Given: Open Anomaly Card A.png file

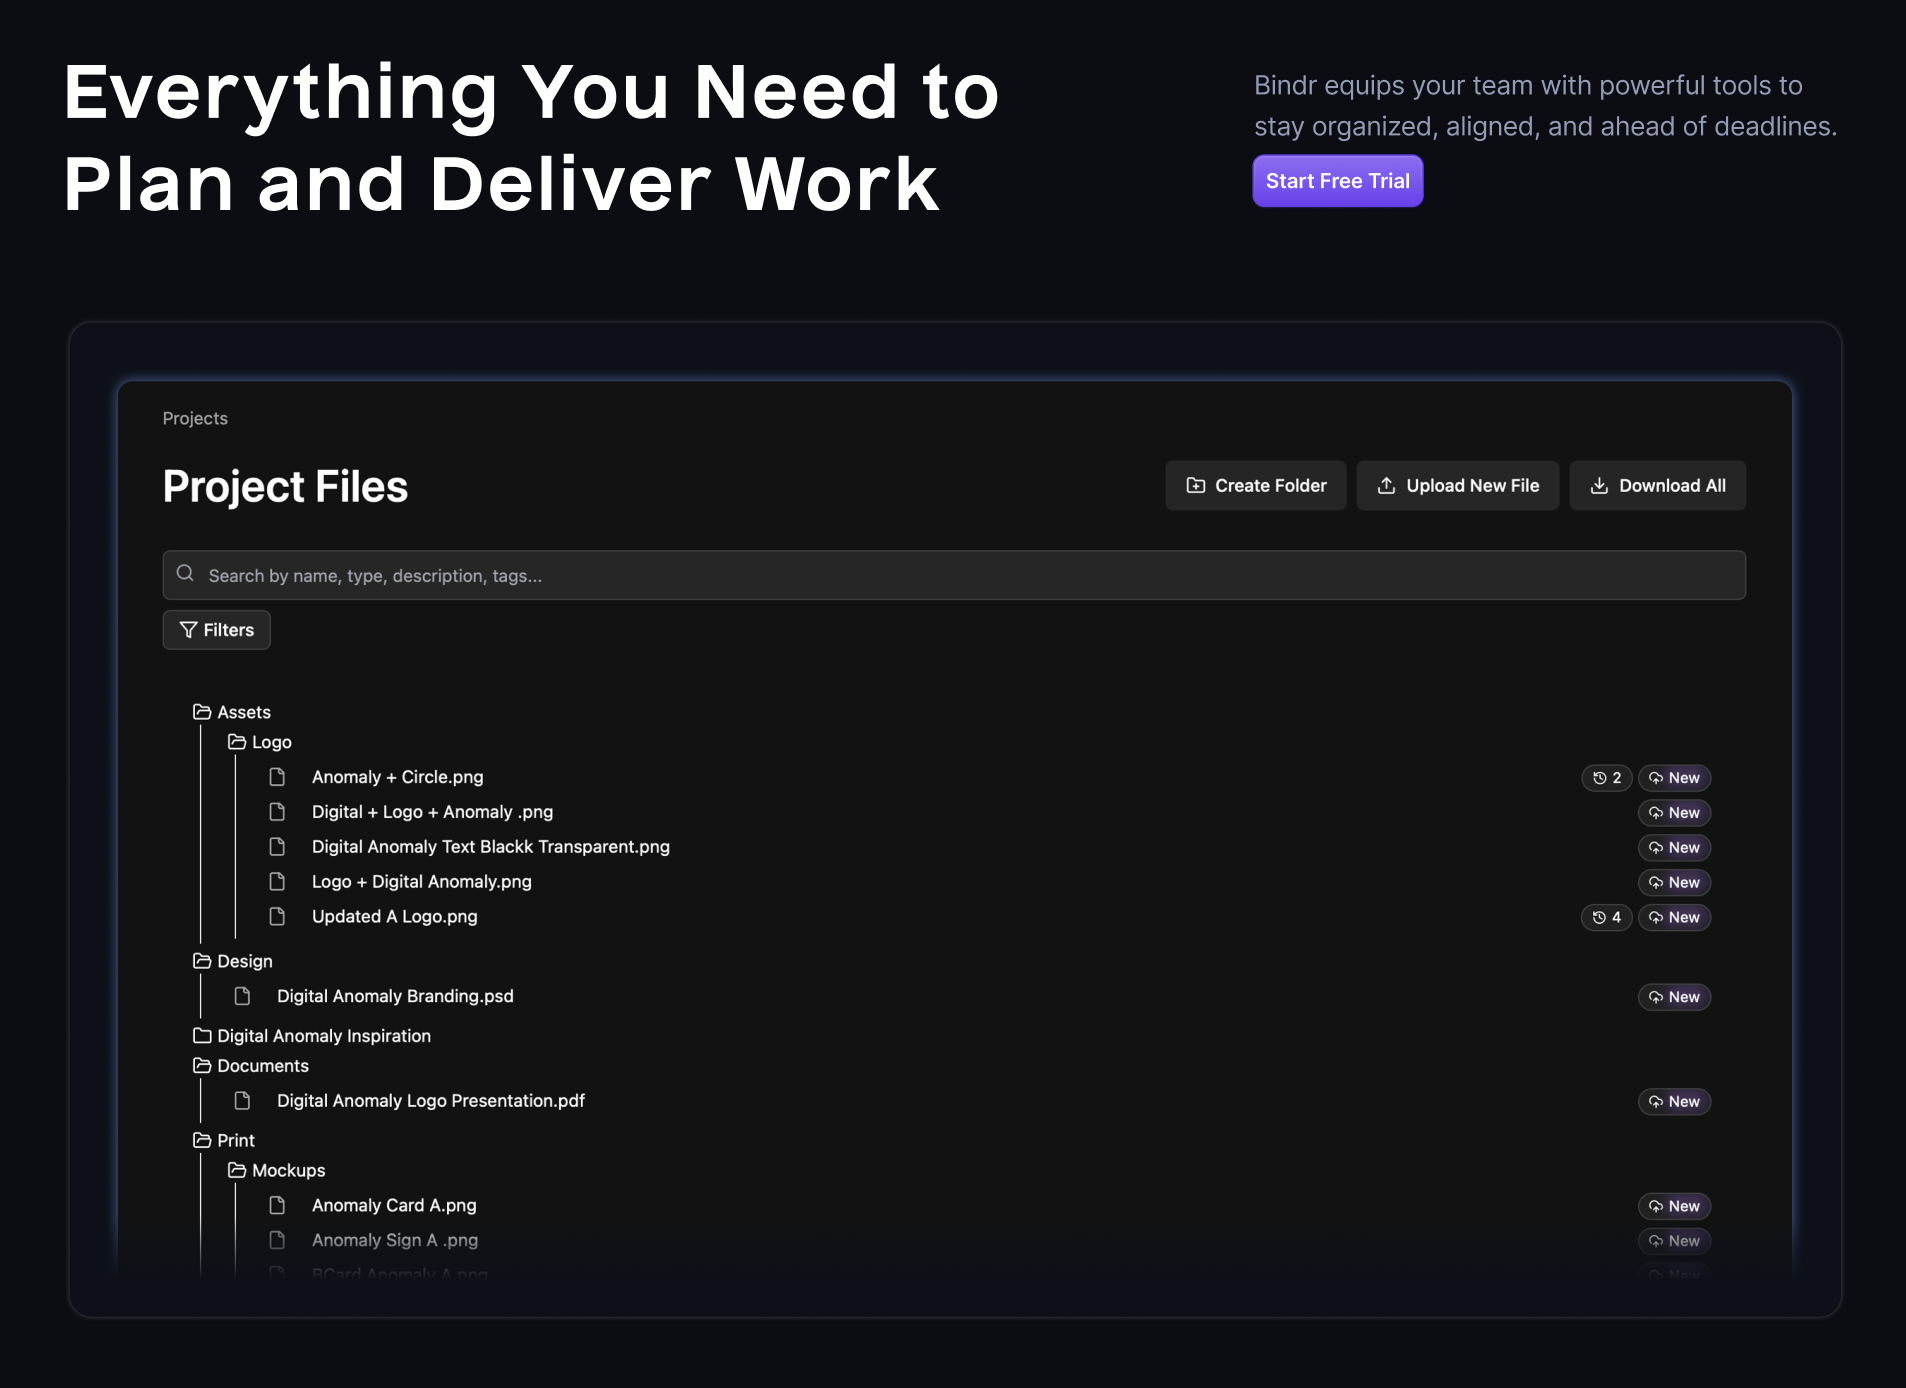Looking at the screenshot, I should click(394, 1206).
